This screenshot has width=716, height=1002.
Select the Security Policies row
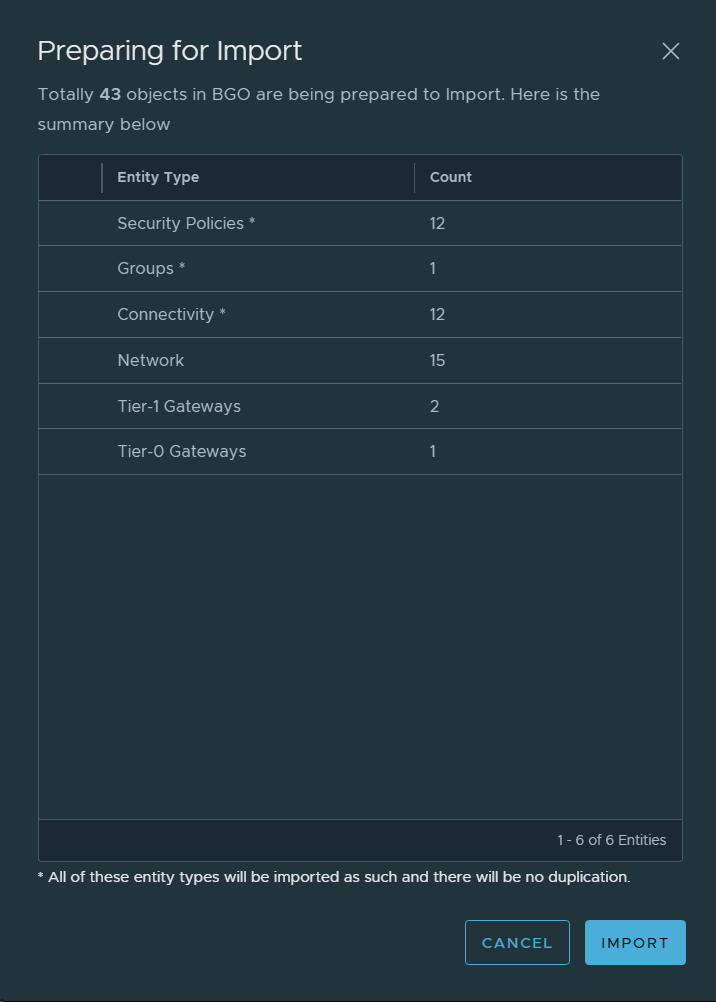186,223
